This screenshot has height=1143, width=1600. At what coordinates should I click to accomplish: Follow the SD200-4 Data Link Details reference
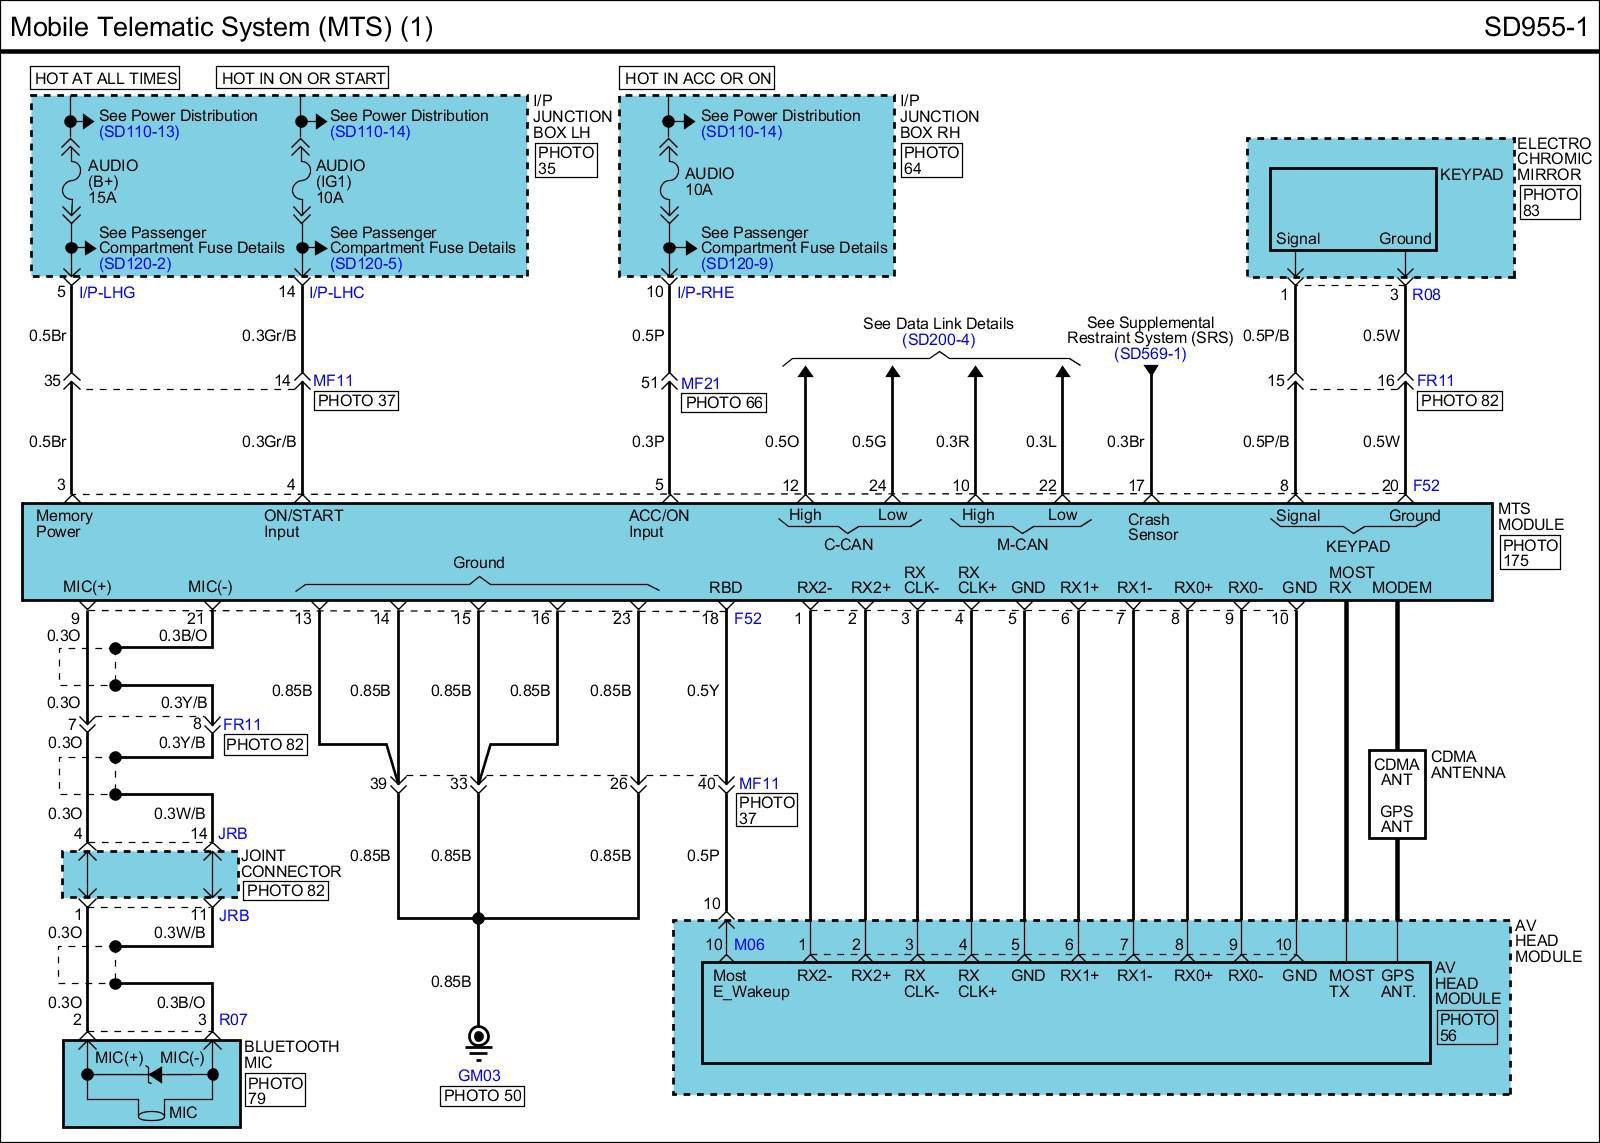pyautogui.click(x=938, y=340)
